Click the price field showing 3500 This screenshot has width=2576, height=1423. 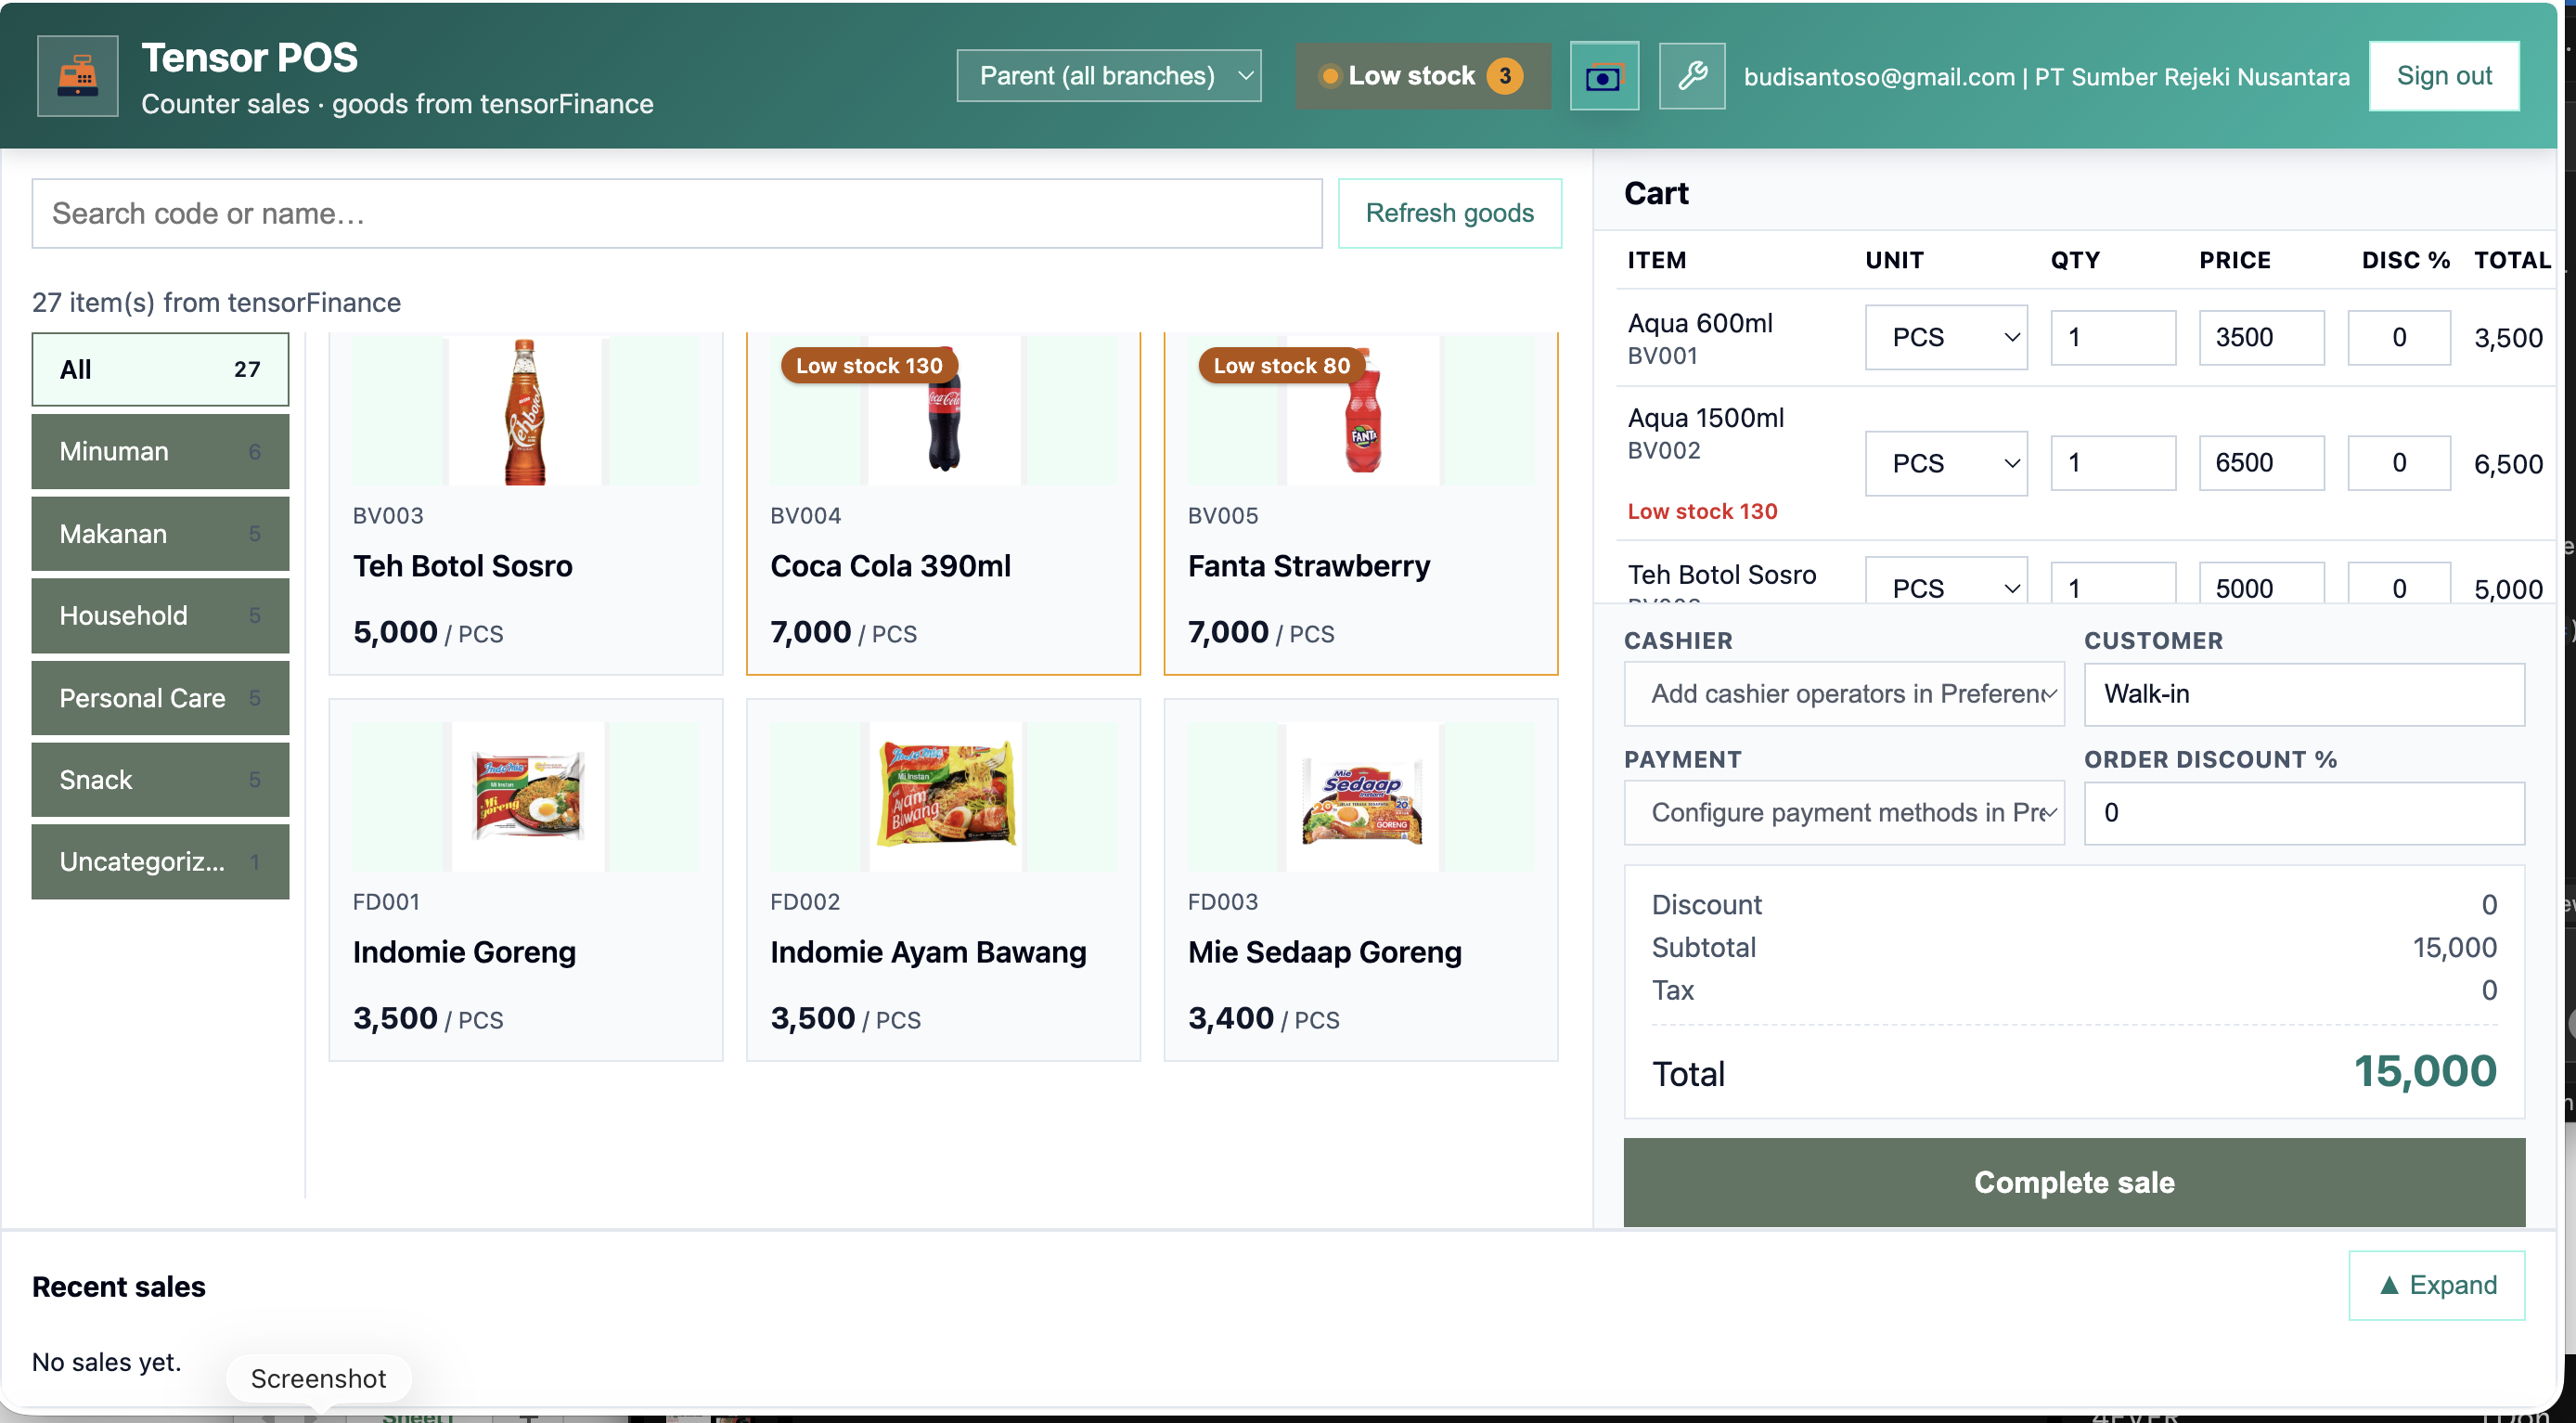coord(2261,337)
